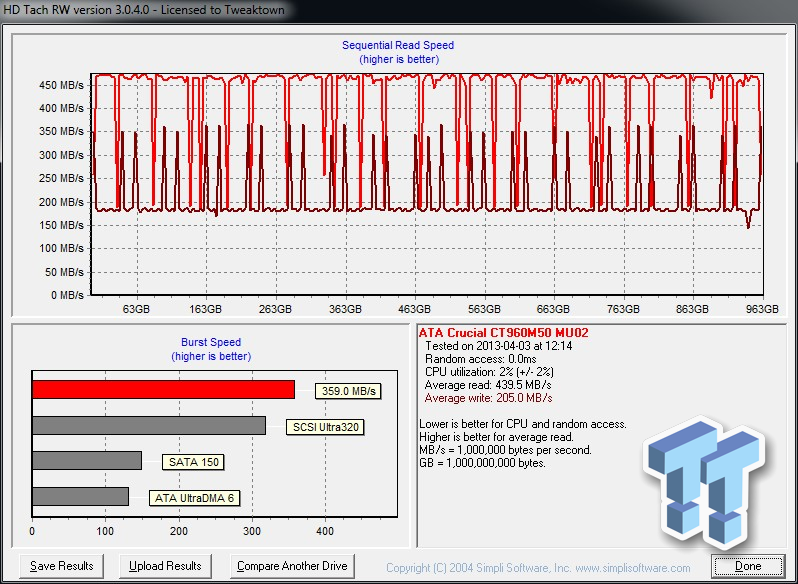
Task: Click the ATA UltraDMA 6 label
Action: [x=194, y=498]
